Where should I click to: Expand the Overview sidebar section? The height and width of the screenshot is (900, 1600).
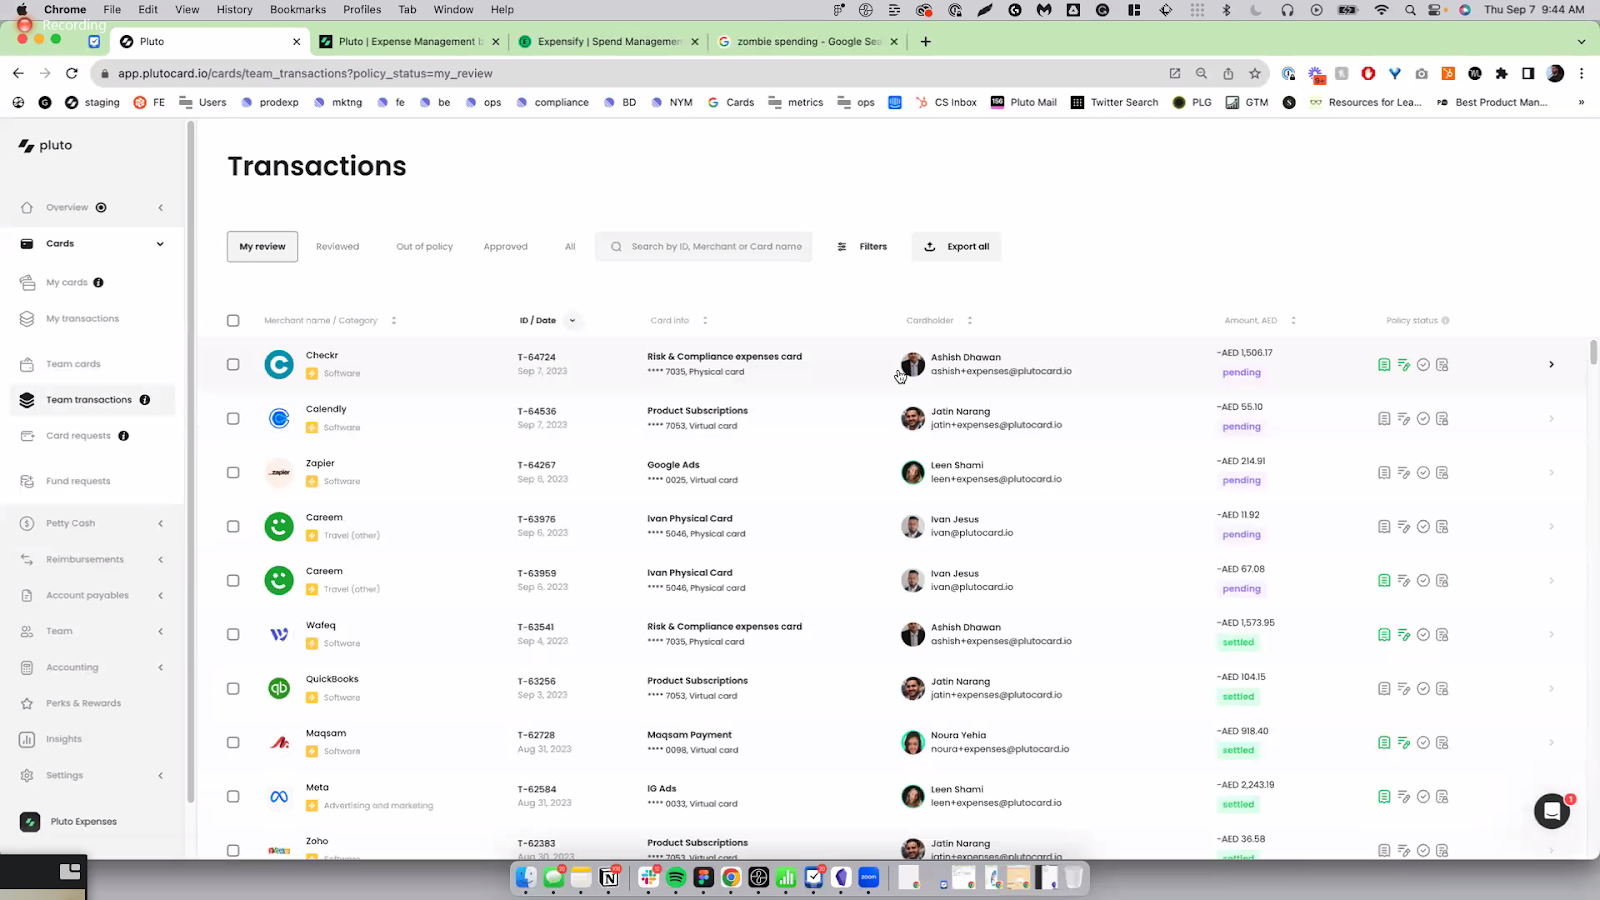point(160,208)
